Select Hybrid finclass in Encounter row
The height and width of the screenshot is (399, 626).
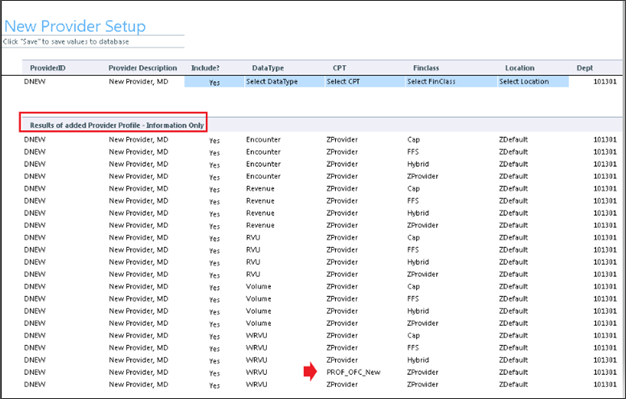[x=418, y=164]
